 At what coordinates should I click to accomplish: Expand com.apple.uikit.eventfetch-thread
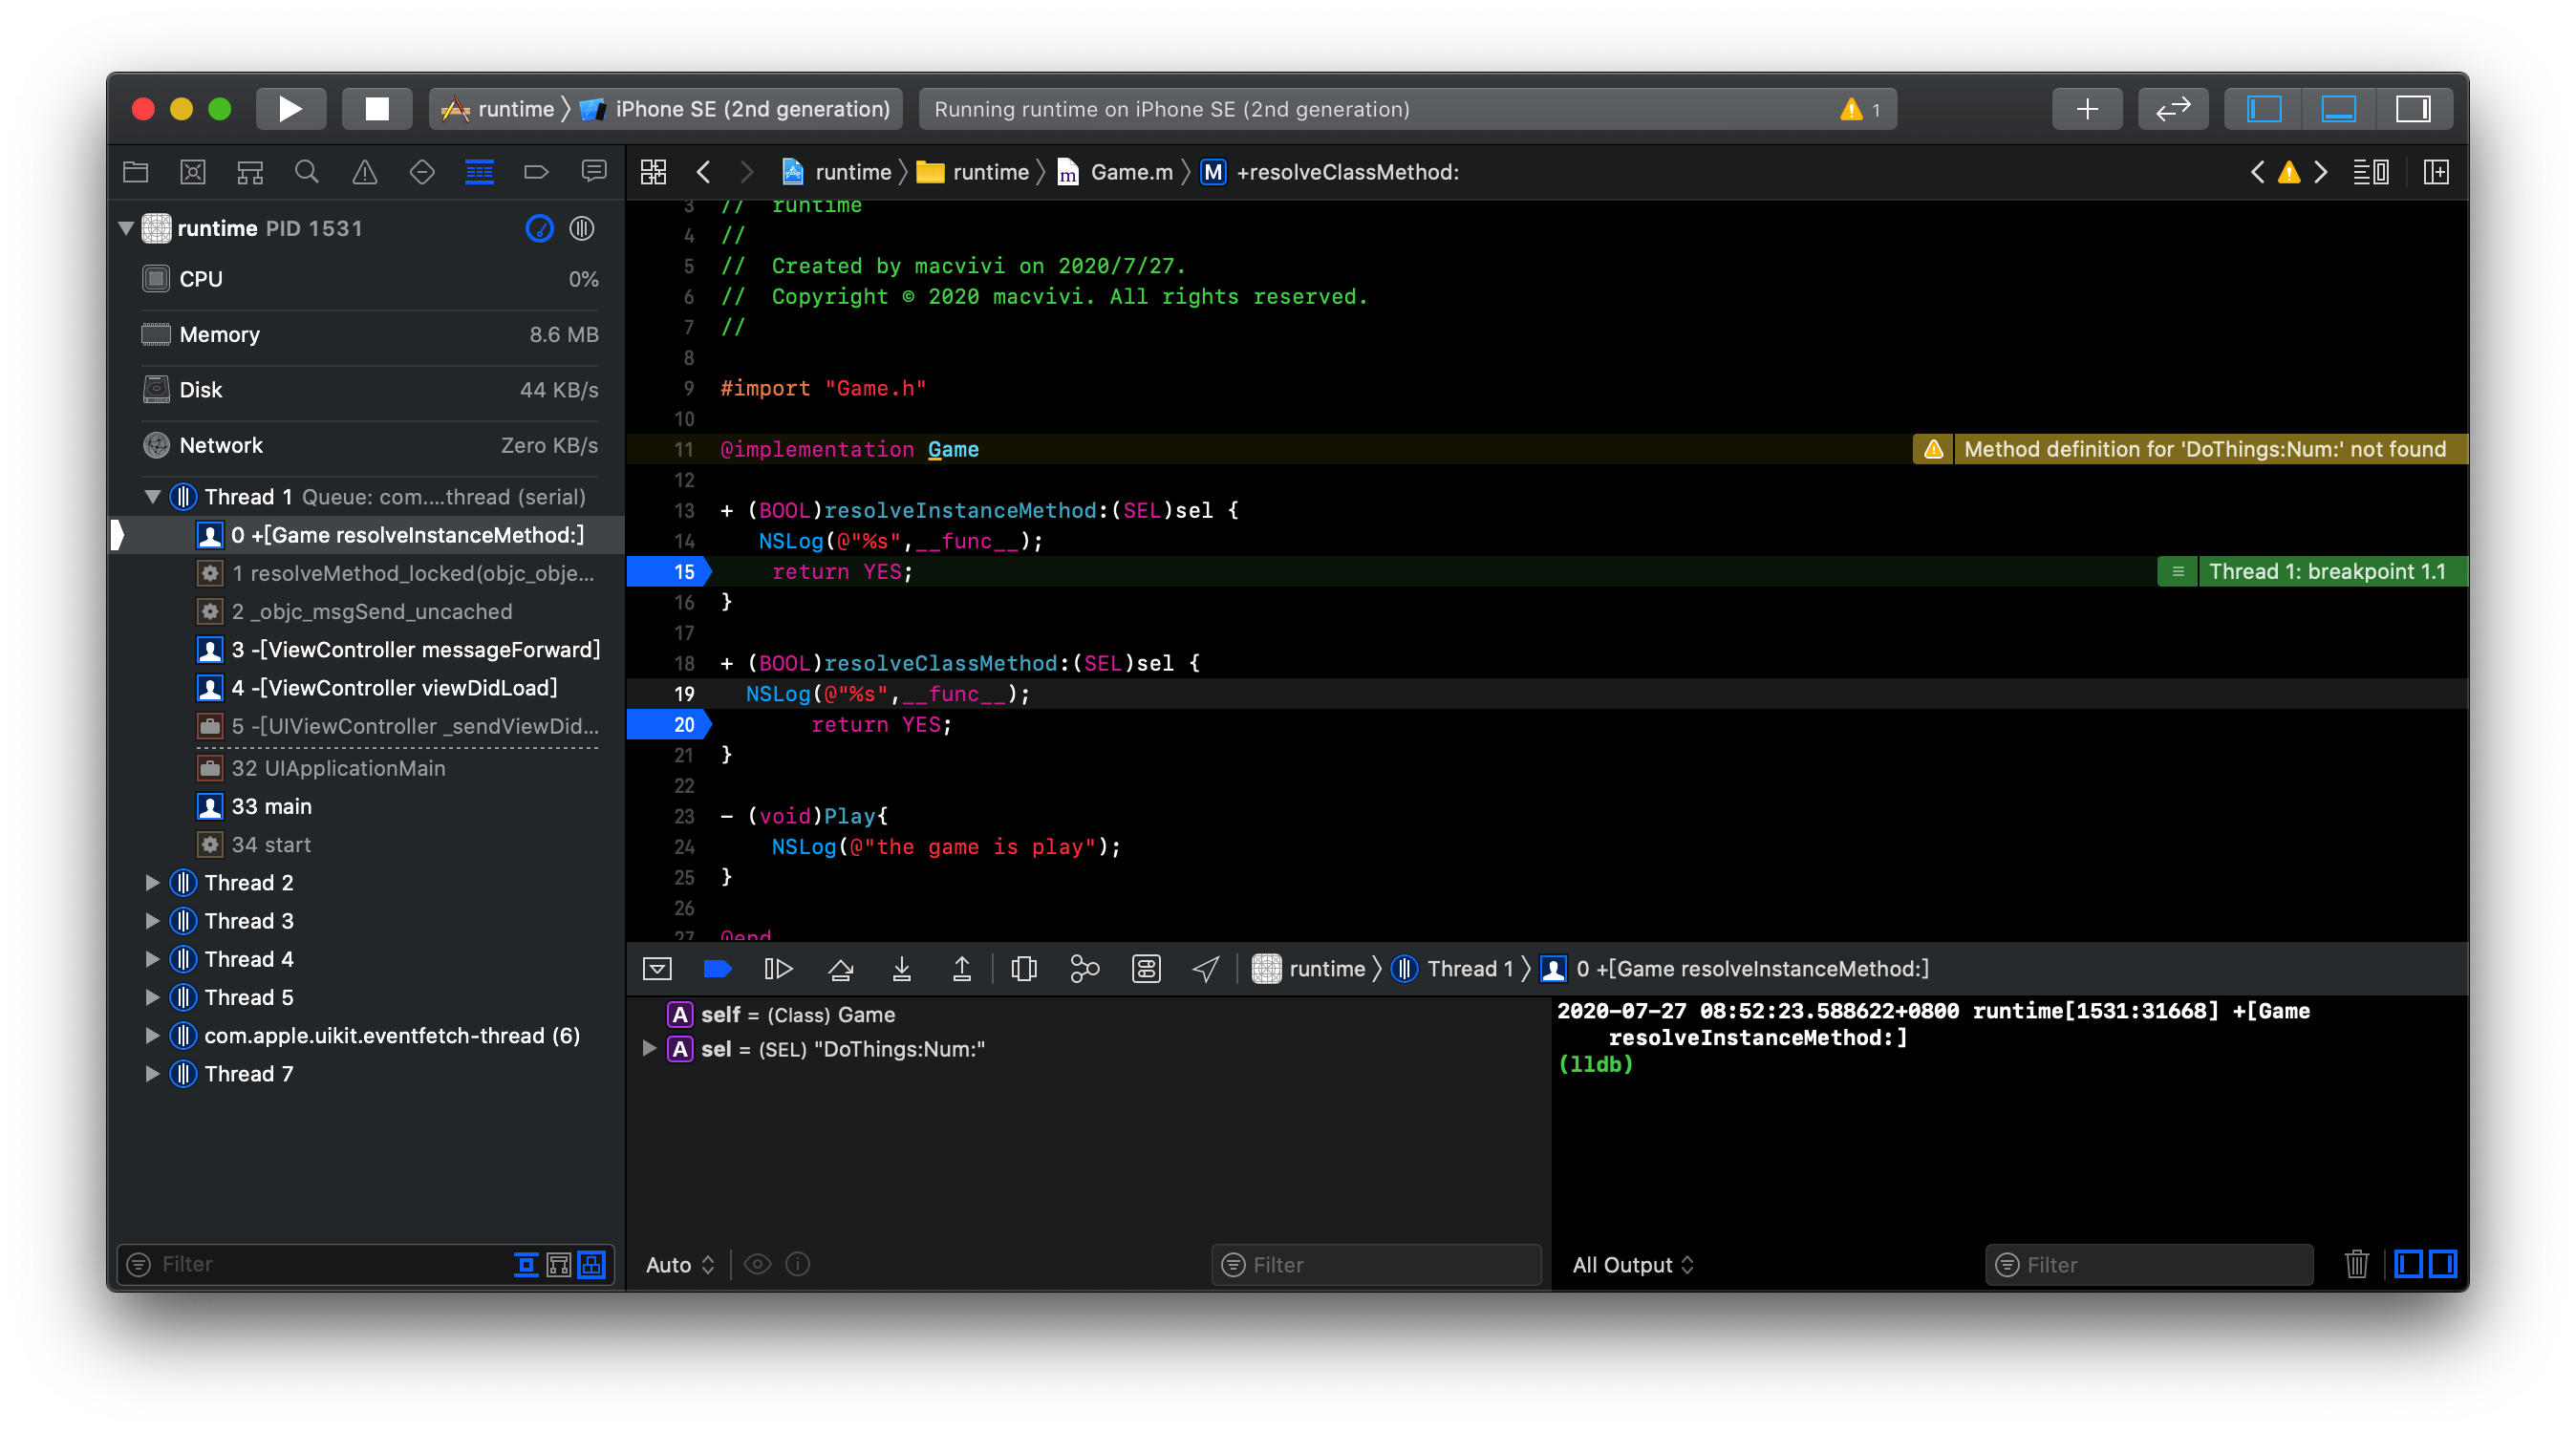pos(152,1036)
